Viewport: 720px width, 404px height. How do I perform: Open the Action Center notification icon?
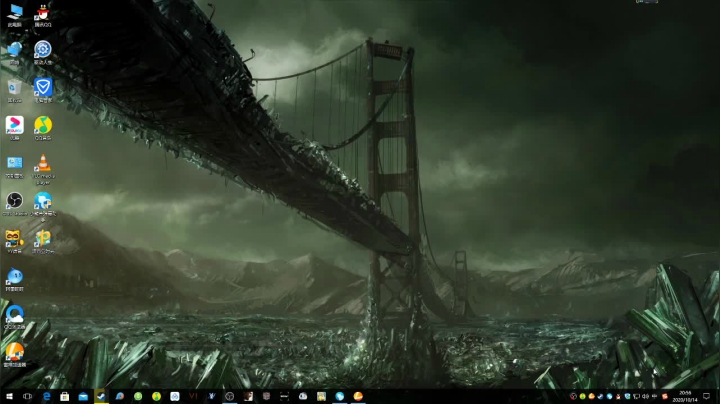(706, 396)
